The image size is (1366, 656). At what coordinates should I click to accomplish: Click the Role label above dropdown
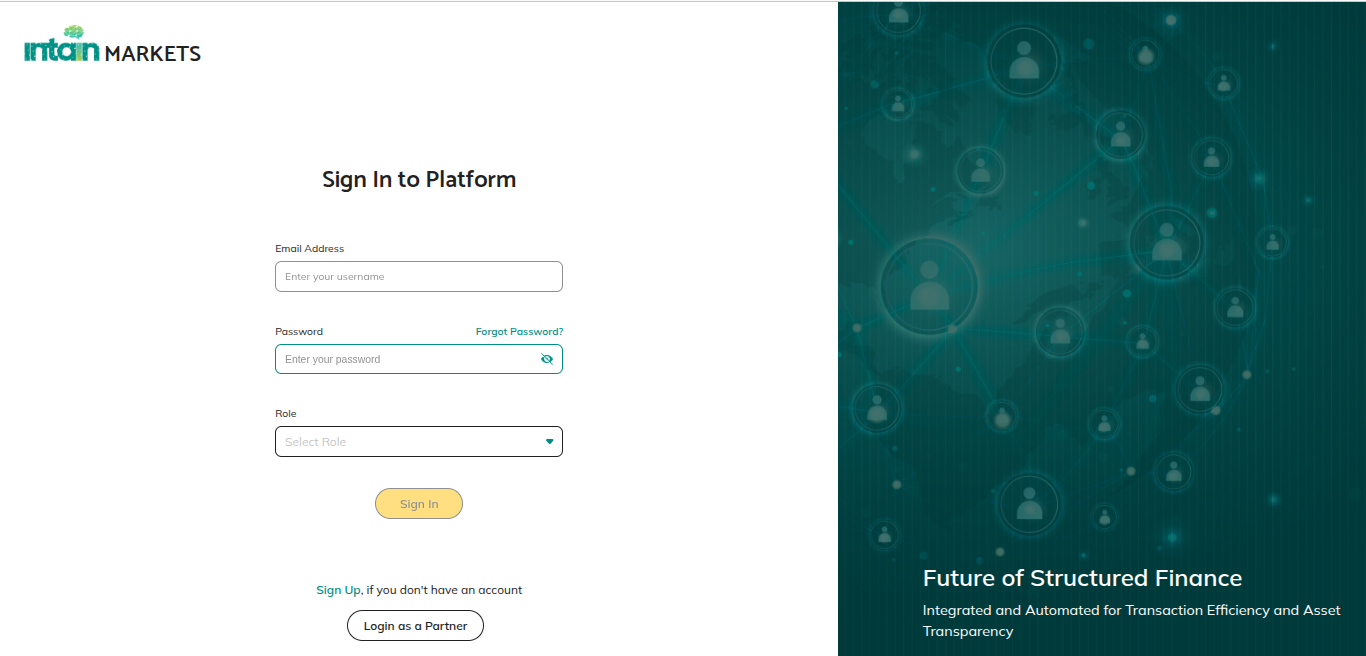[286, 414]
